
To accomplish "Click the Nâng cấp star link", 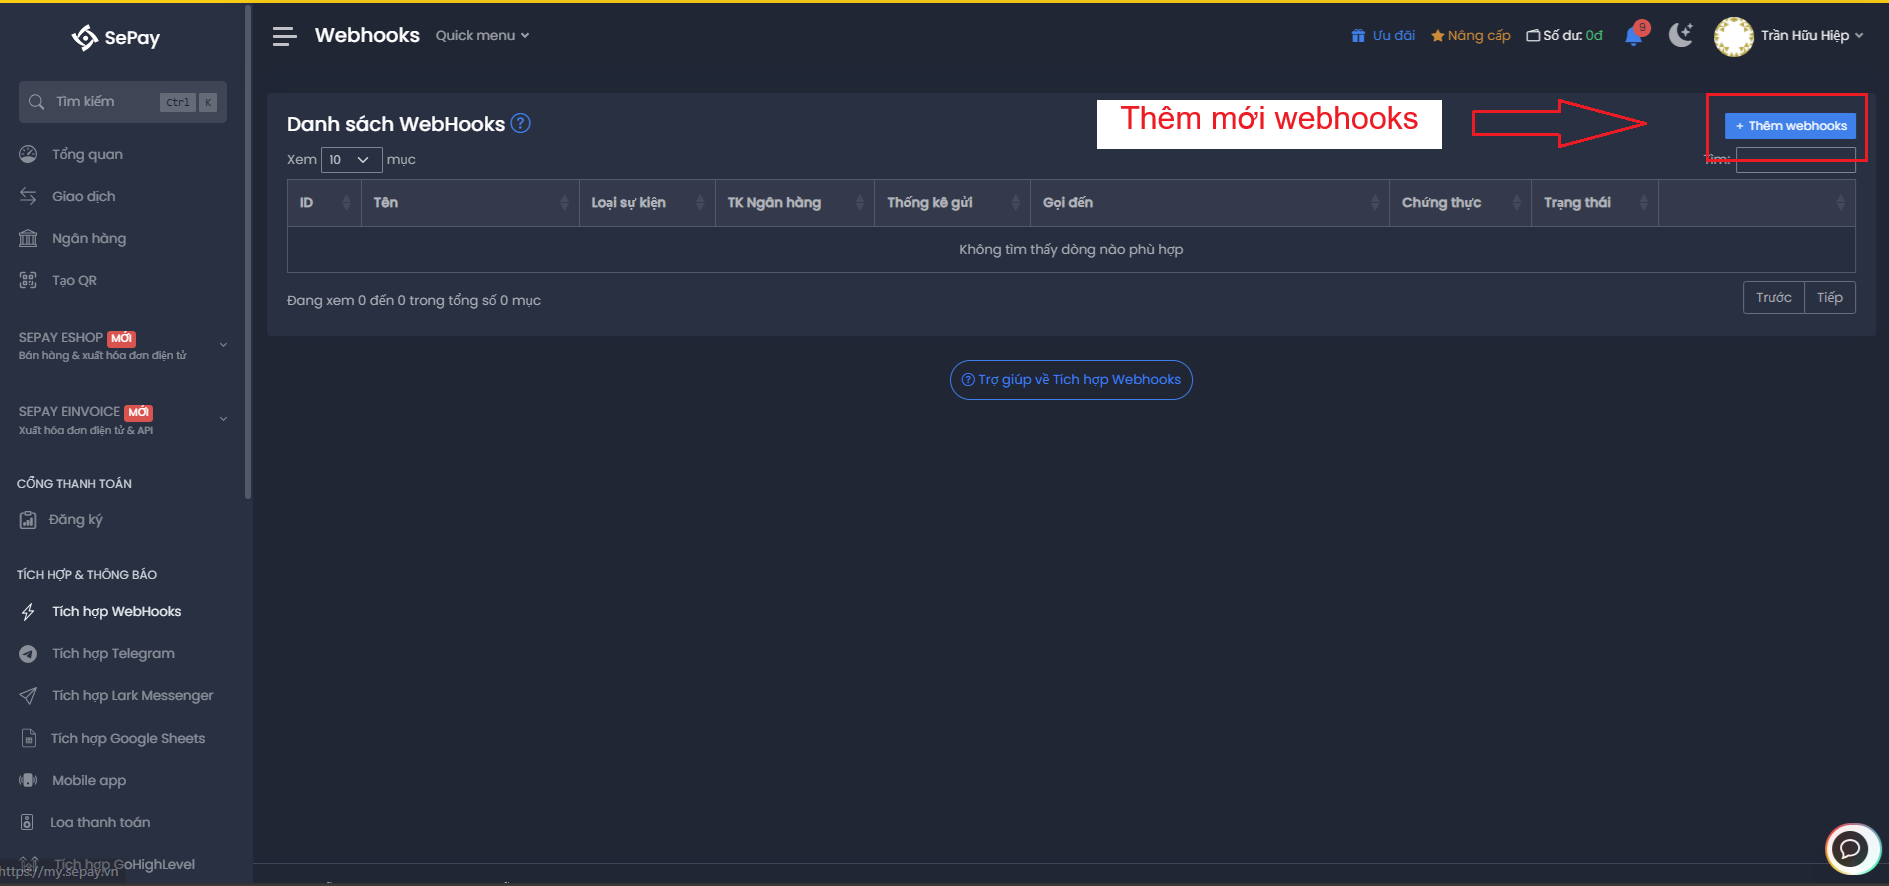I will pyautogui.click(x=1470, y=36).
